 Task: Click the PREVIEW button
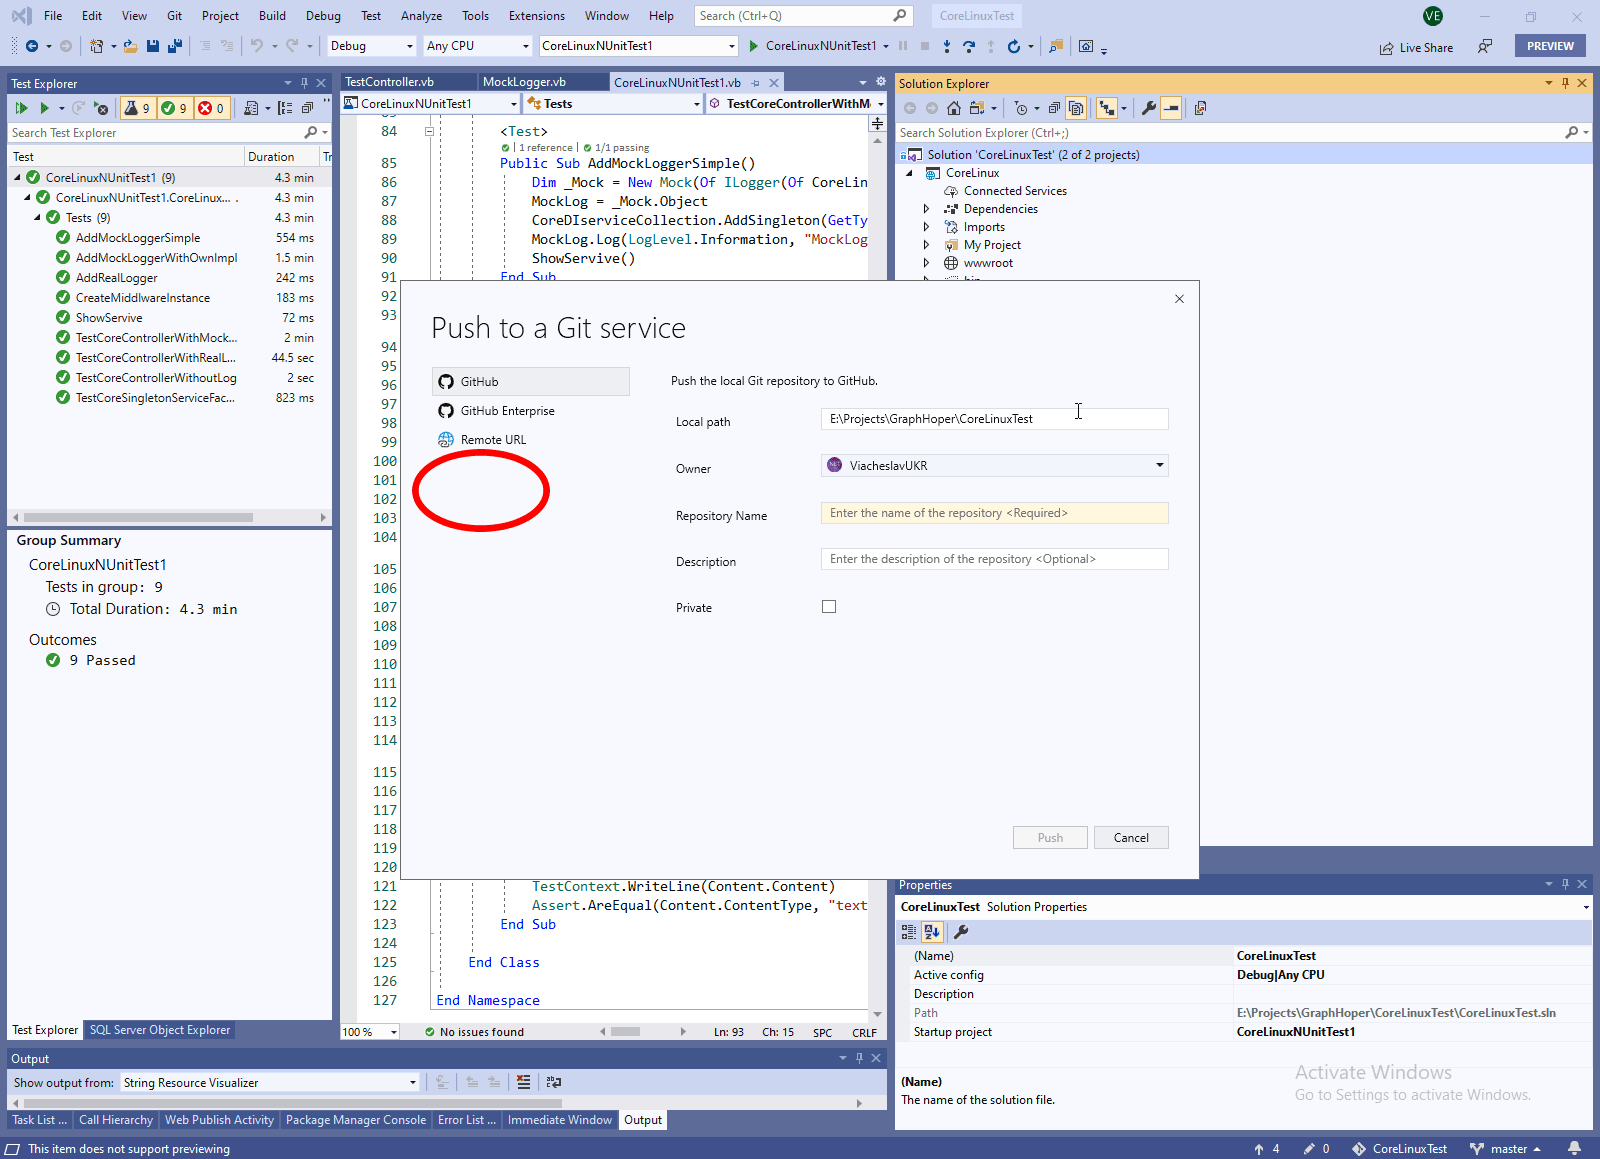[1550, 46]
